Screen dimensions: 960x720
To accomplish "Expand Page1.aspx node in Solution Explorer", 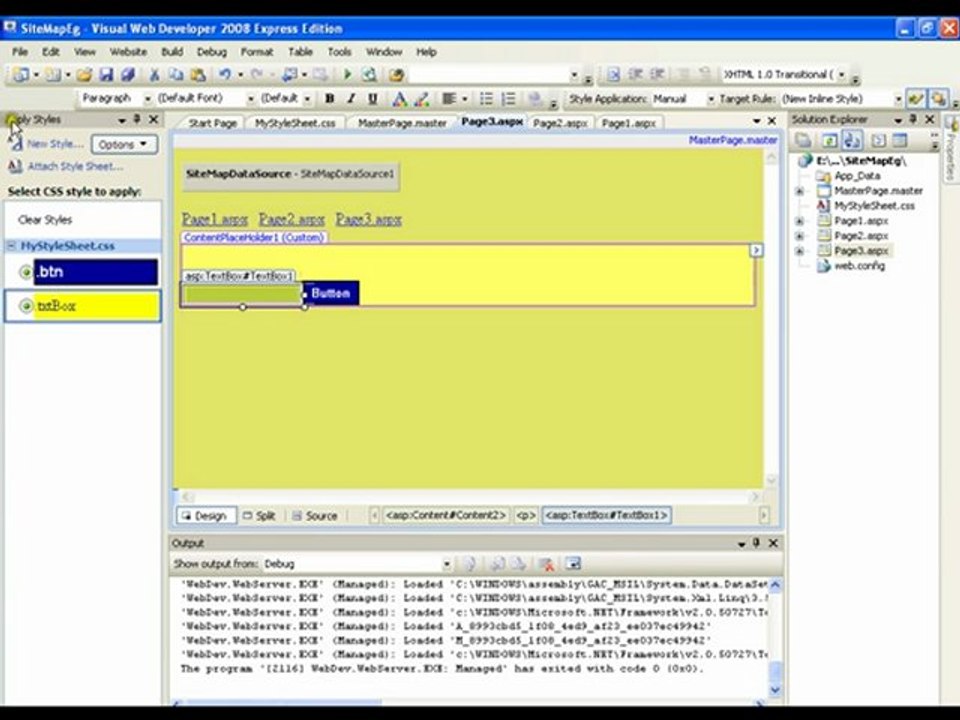I will point(799,221).
